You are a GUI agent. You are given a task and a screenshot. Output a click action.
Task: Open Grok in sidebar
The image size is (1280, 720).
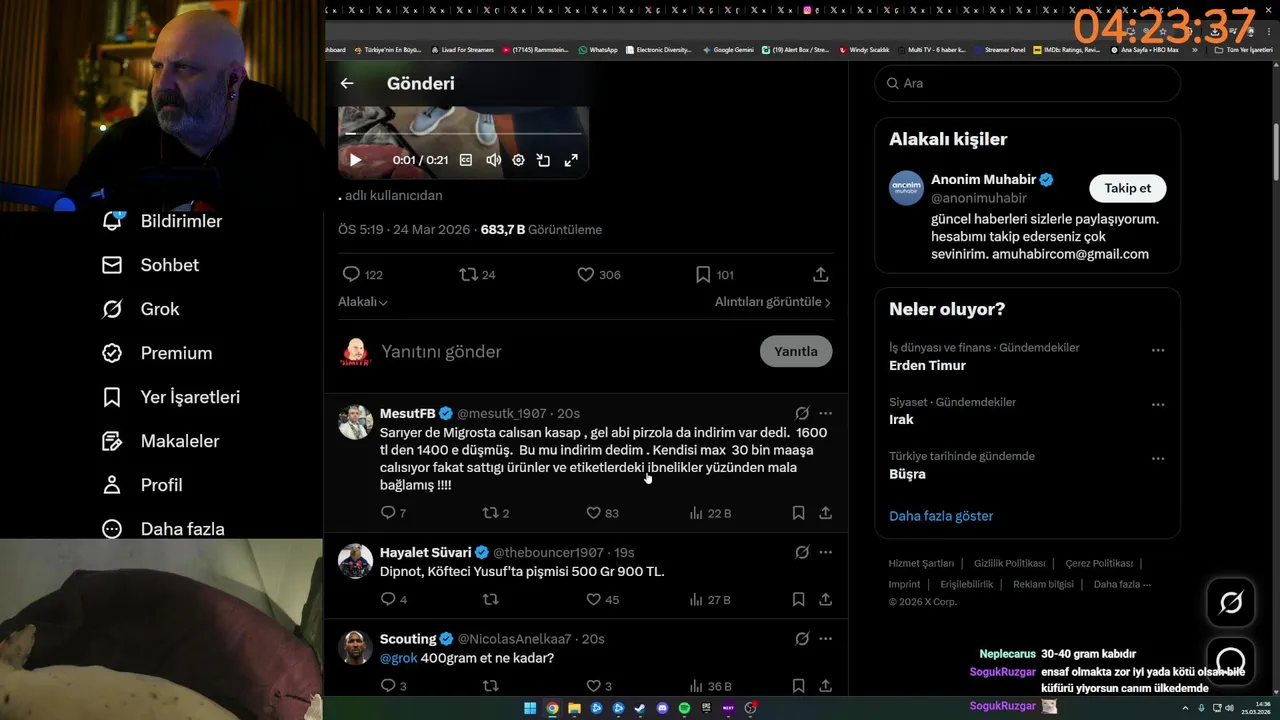pos(140,309)
